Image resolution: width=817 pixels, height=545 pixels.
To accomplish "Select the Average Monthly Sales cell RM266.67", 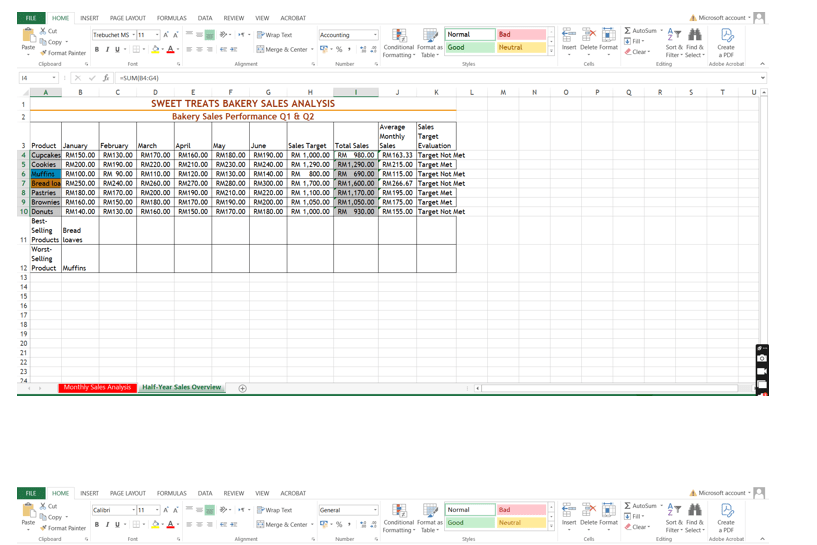I will point(397,183).
